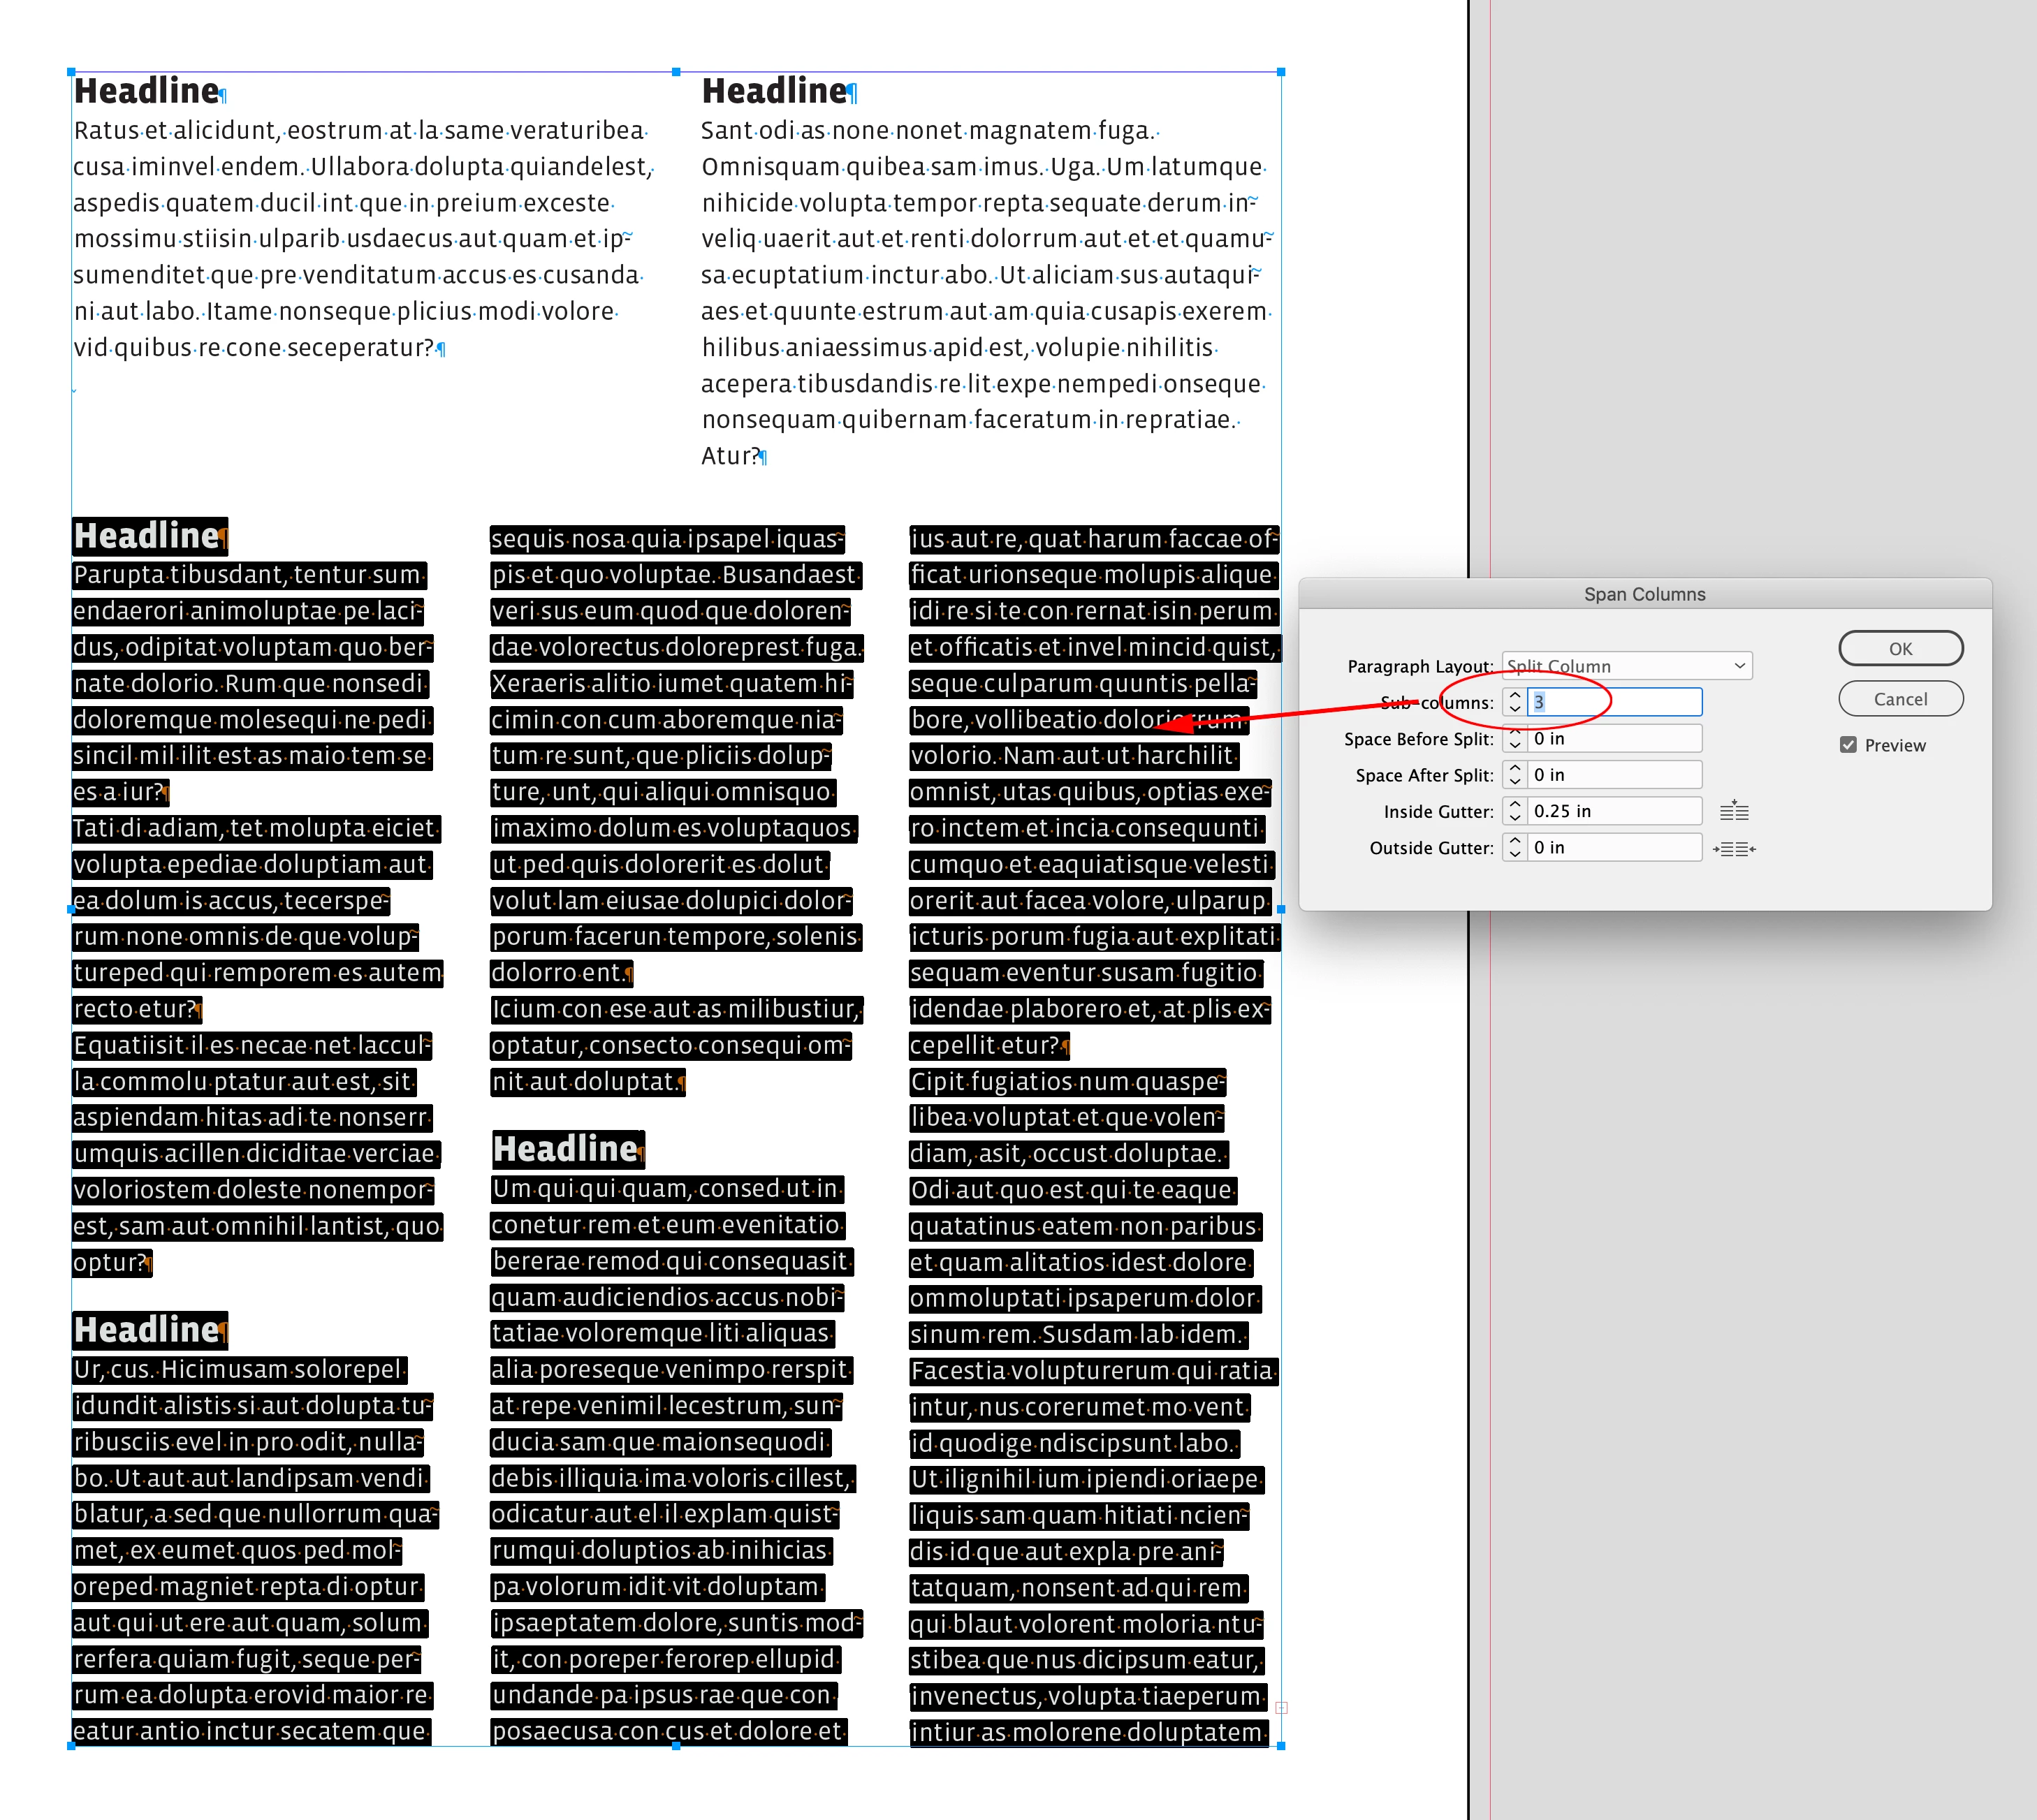
Task: Open the Paragraph Layout dropdown
Action: 1627,666
